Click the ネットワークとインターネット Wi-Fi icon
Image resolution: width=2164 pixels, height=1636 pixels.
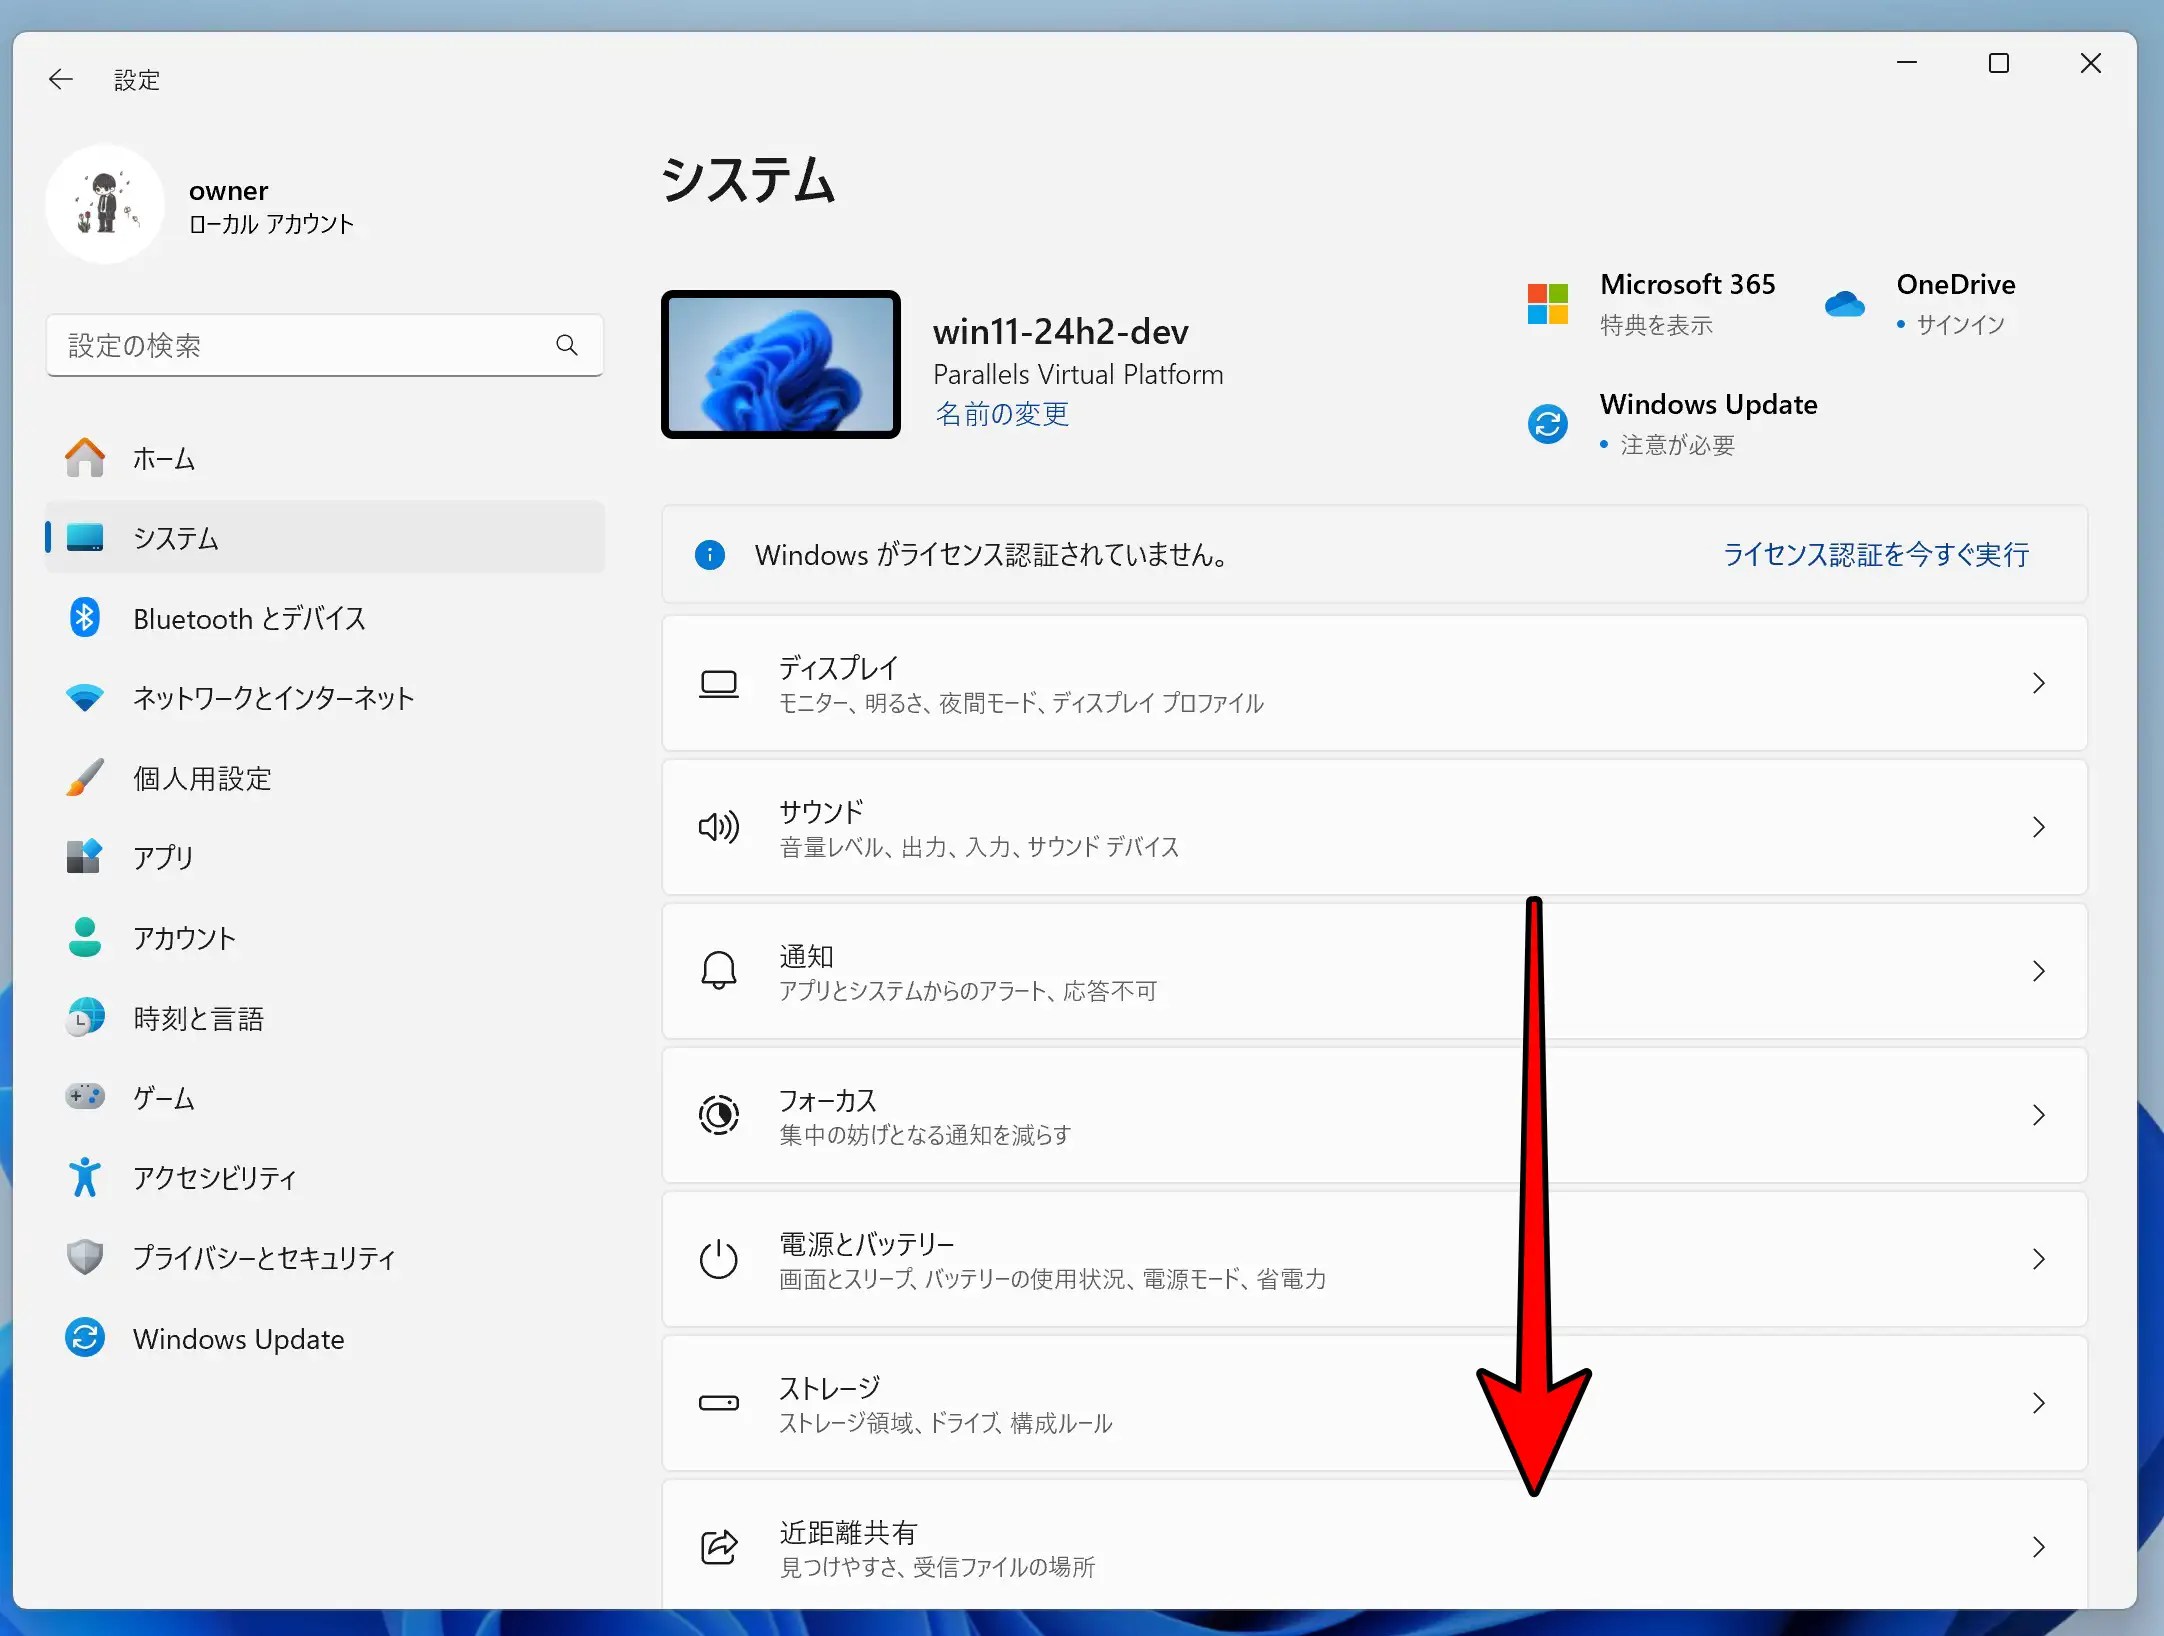85,698
